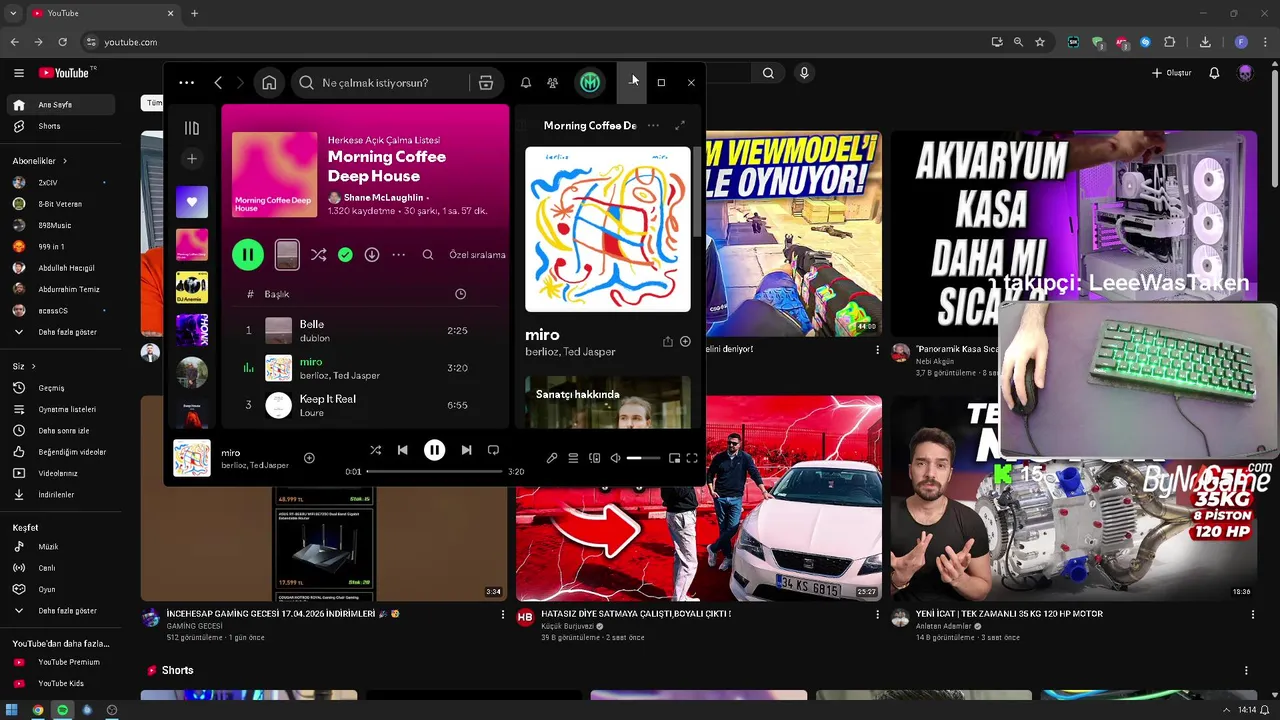This screenshot has height=720, width=1280.
Task: Open Shane McLaughlin profile link
Action: click(x=383, y=198)
